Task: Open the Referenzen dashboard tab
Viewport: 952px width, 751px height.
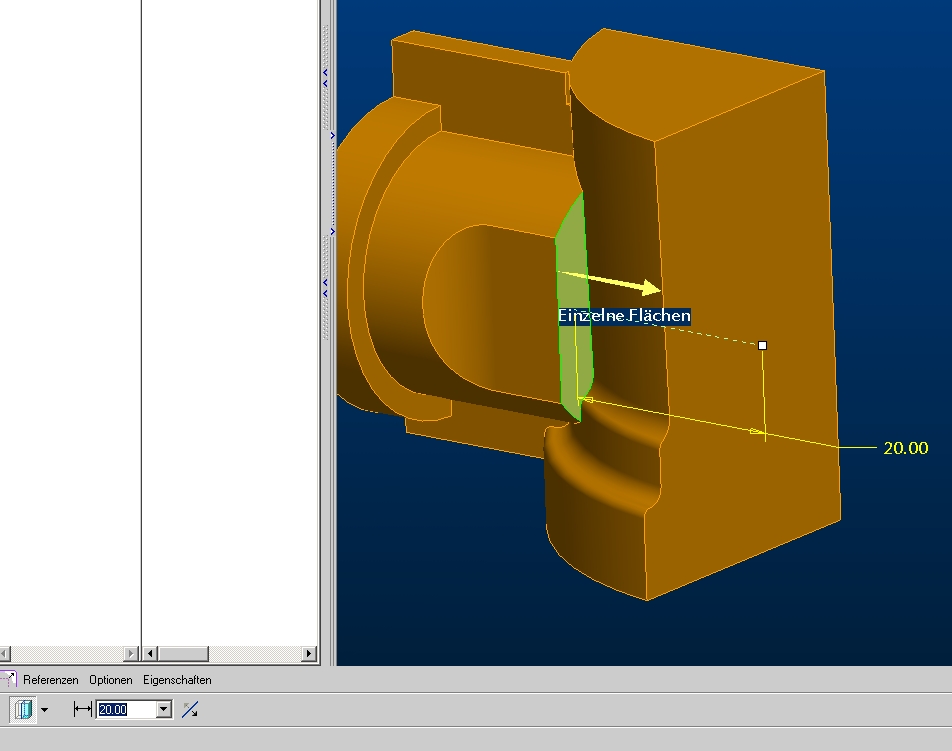Action: tap(50, 680)
